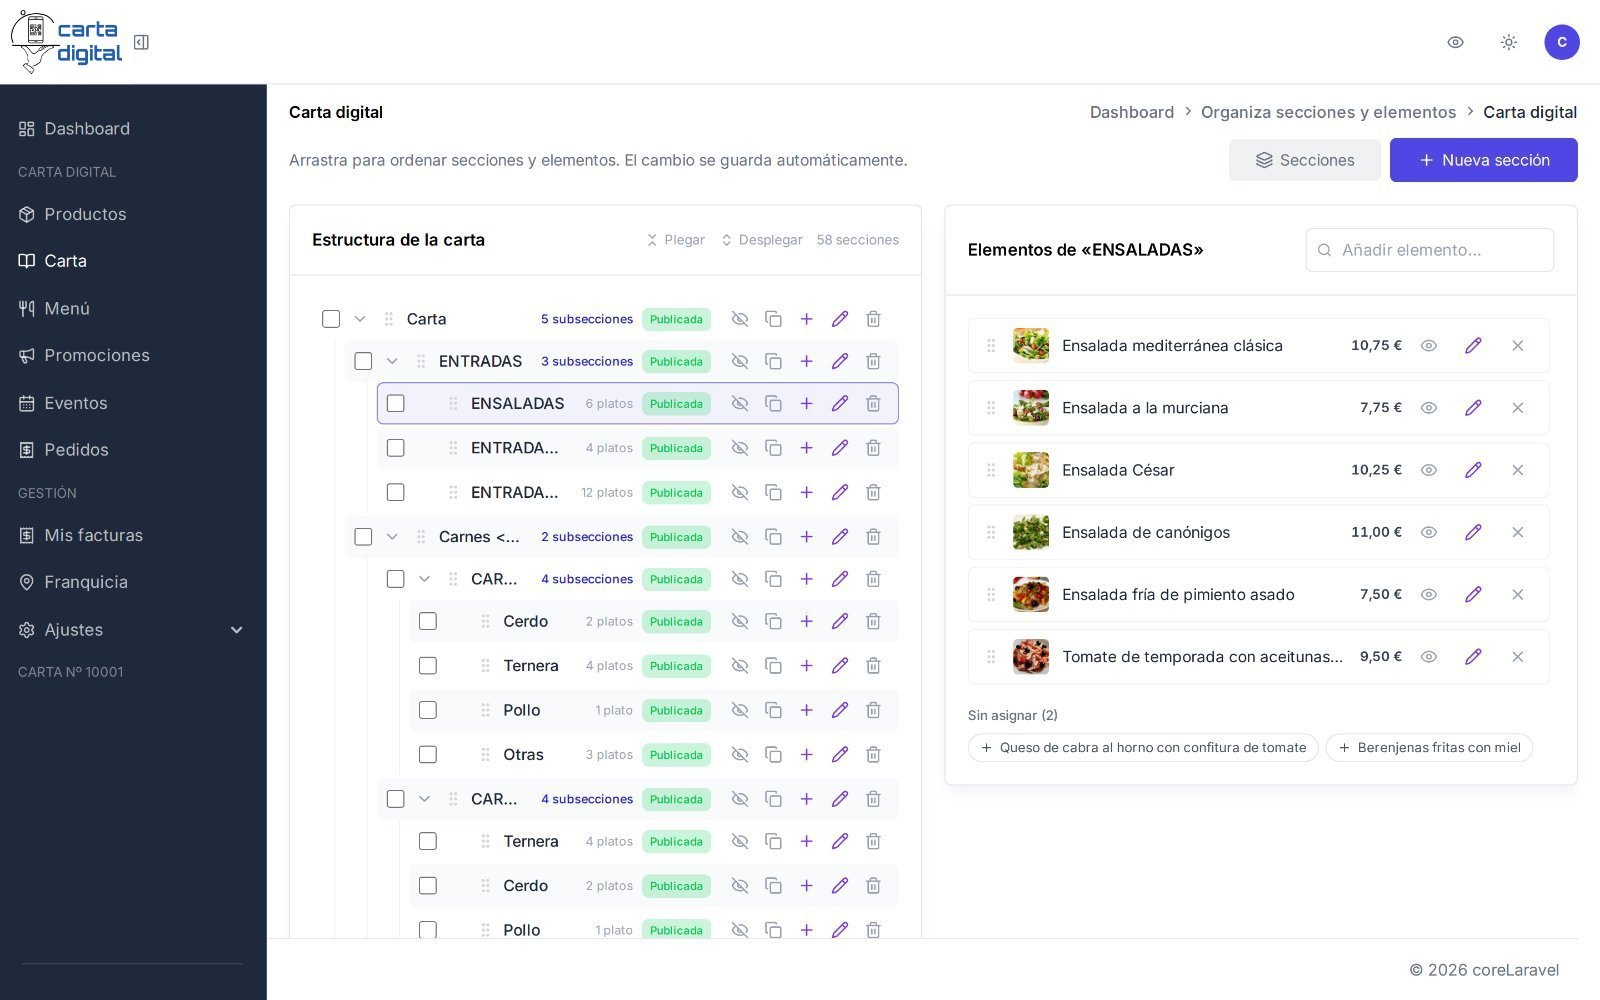
Task: Collapse the ENTRADAS node
Action: point(392,361)
